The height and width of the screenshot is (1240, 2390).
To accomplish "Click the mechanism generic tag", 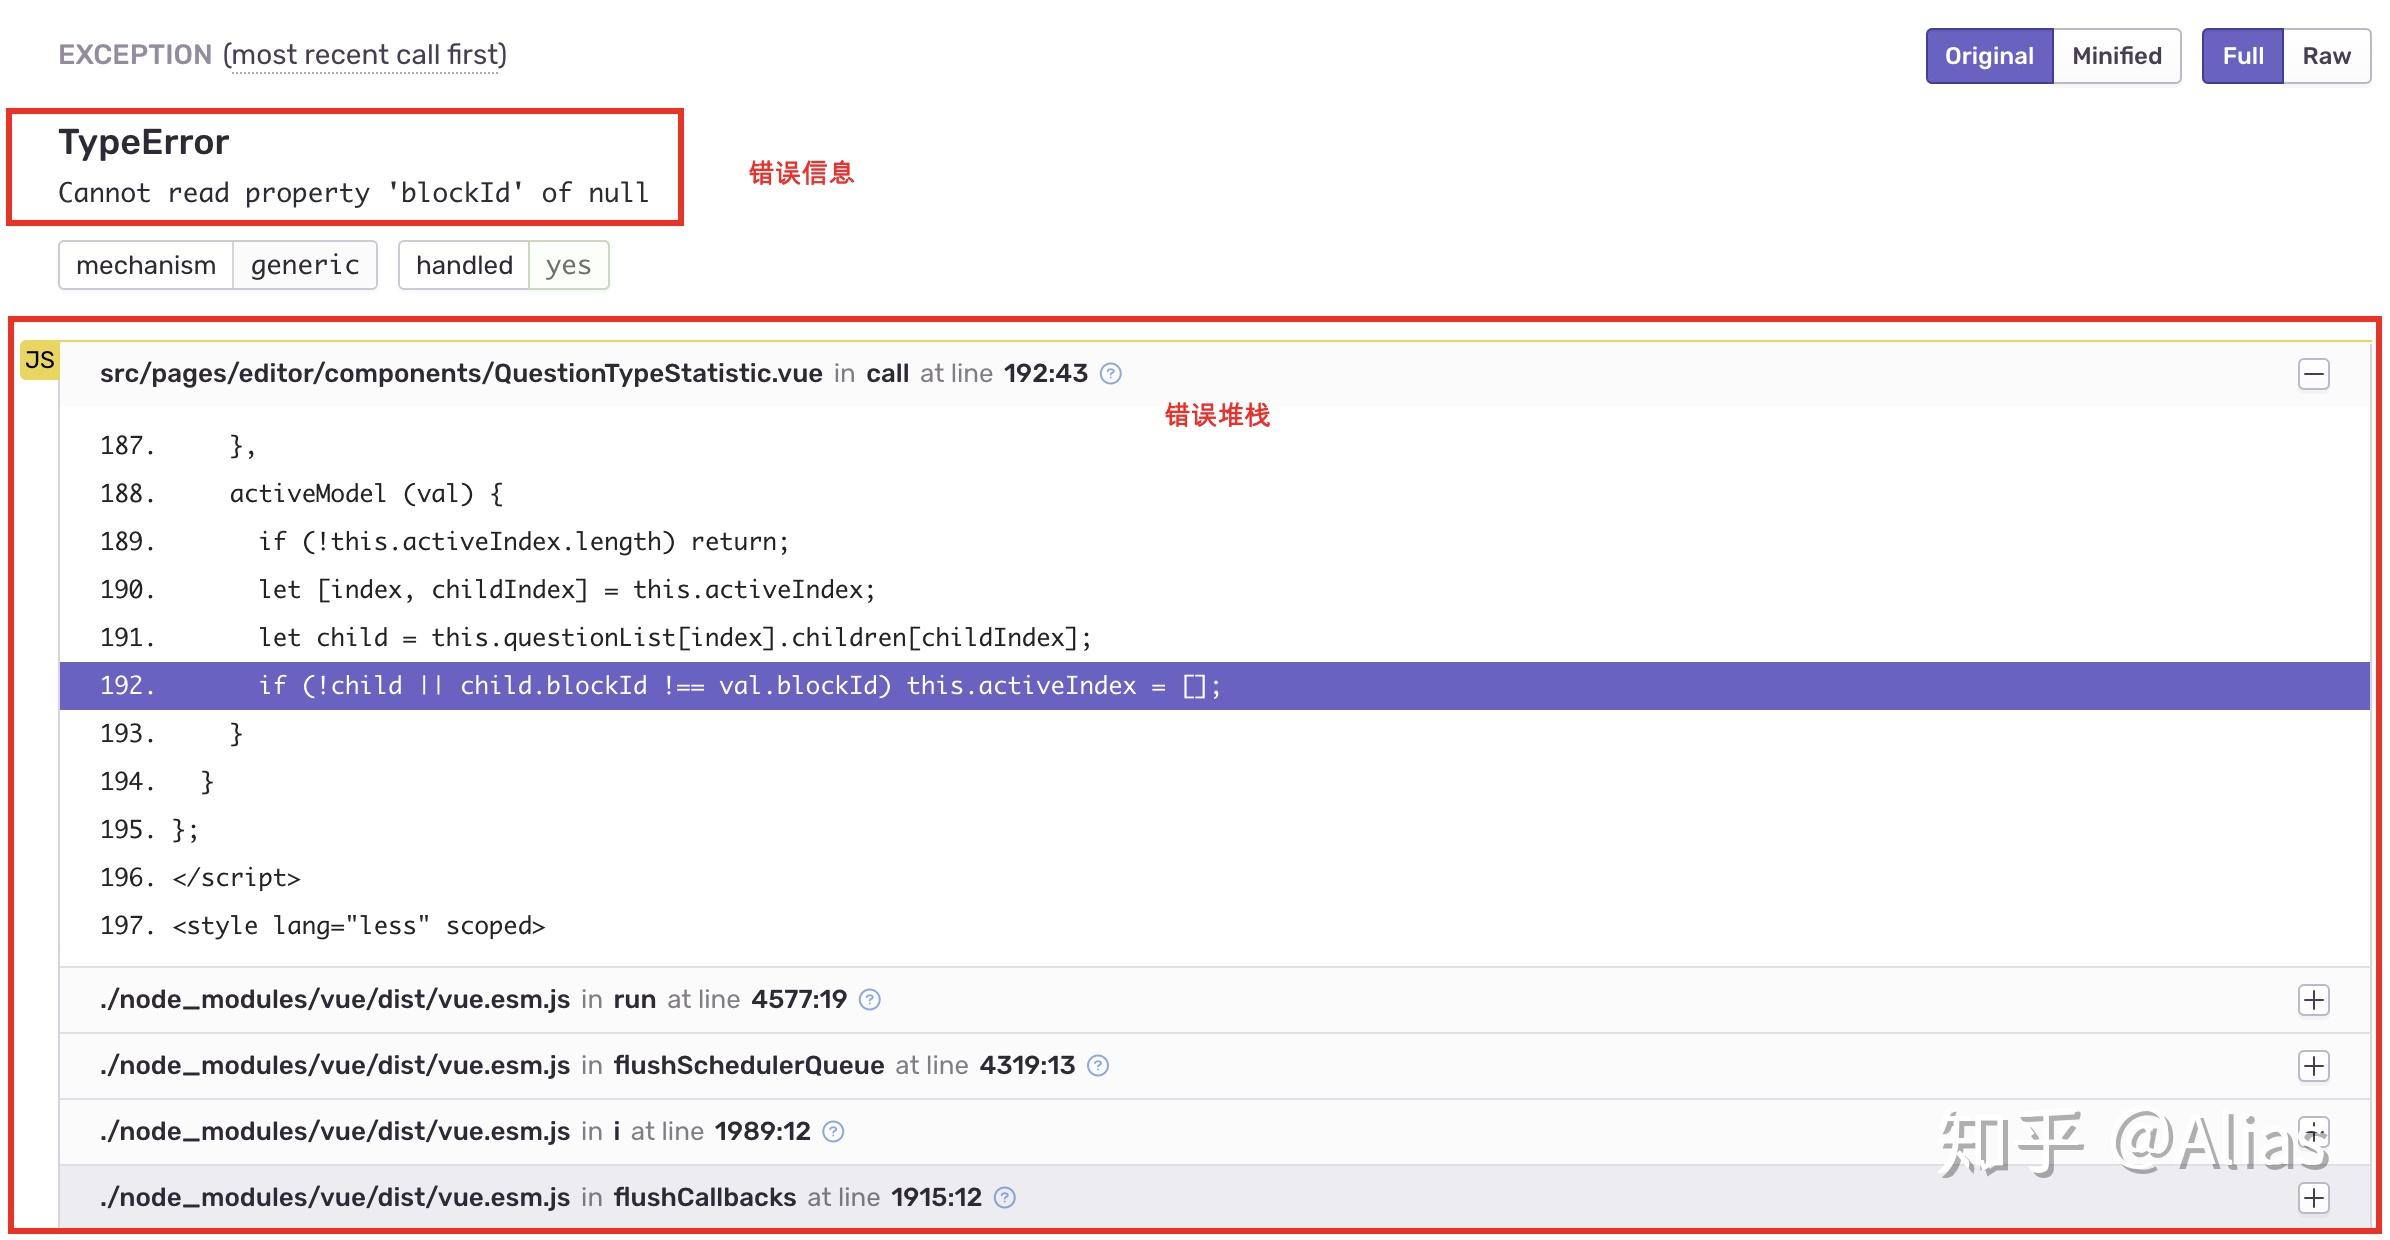I will tap(217, 265).
